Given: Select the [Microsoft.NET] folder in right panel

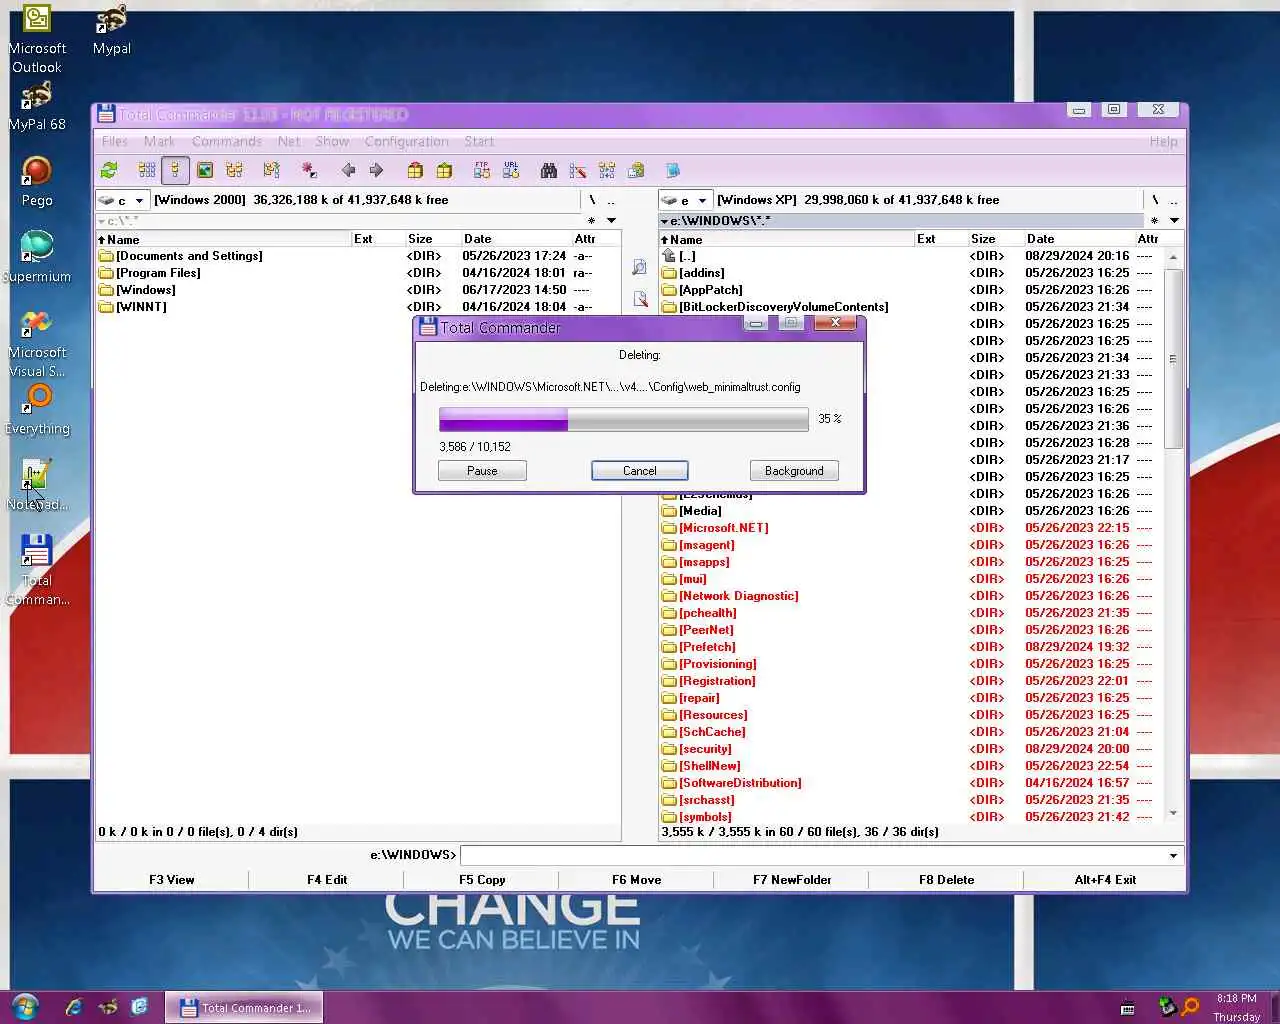Looking at the screenshot, I should pos(724,528).
